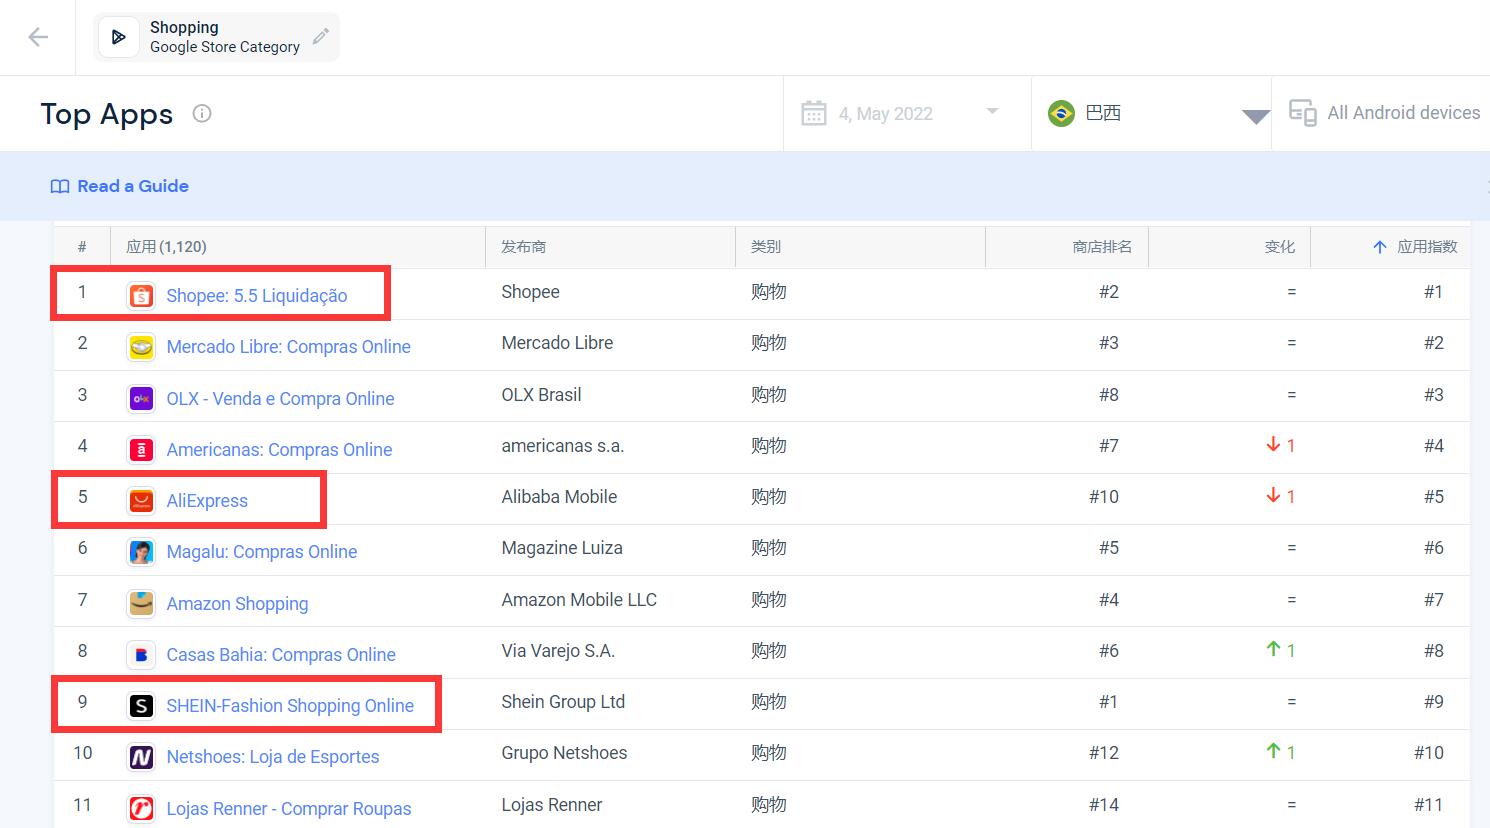1490x828 pixels.
Task: Open the 4, May 2022 date picker
Action: 900,113
